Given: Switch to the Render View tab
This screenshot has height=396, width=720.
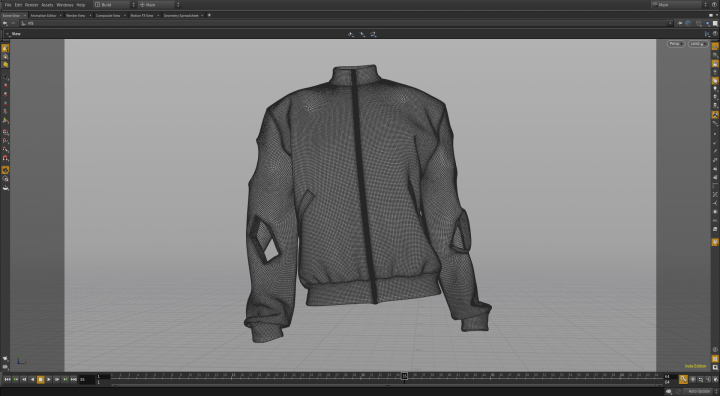Looking at the screenshot, I should point(76,15).
